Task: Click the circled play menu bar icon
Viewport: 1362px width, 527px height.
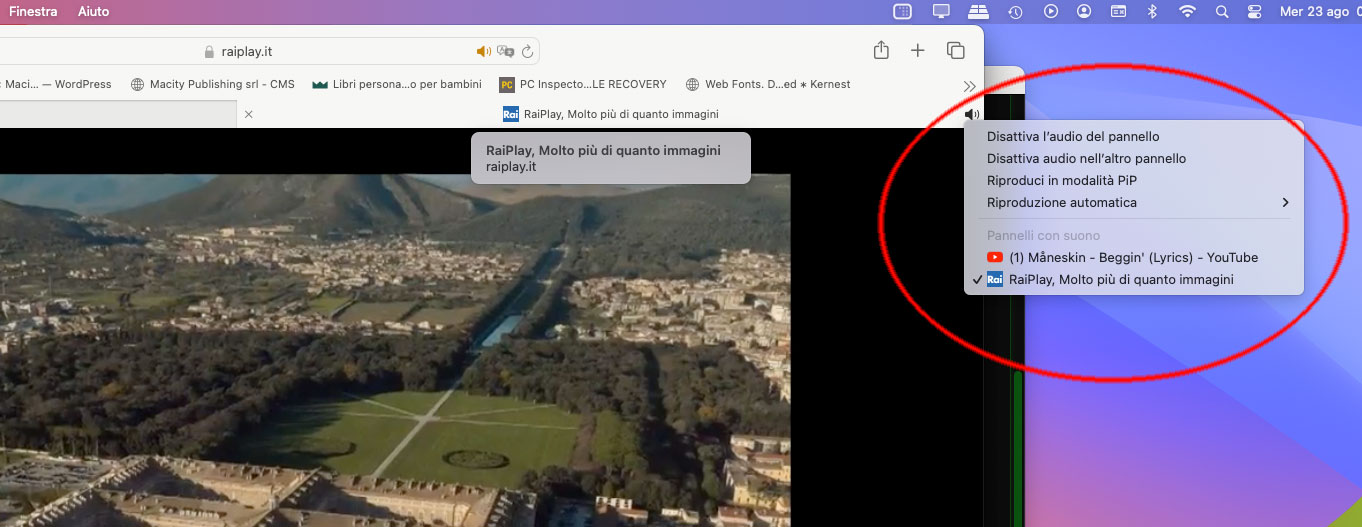Action: pyautogui.click(x=1050, y=11)
